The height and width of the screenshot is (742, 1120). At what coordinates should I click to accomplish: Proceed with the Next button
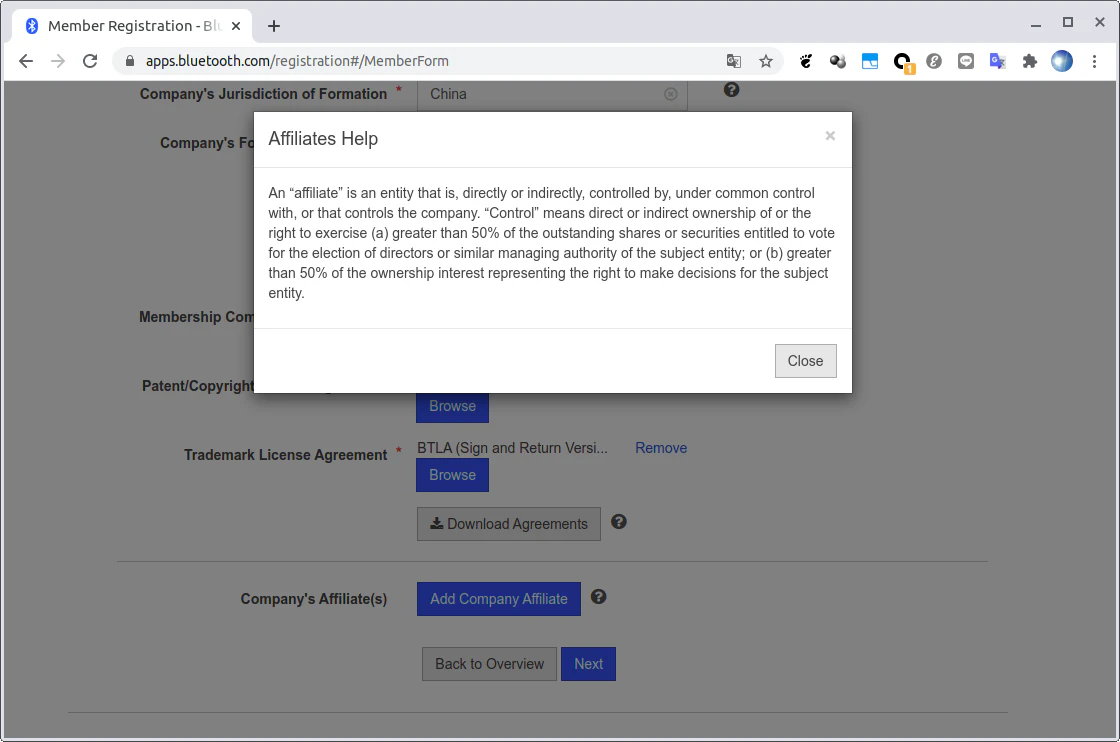click(589, 664)
